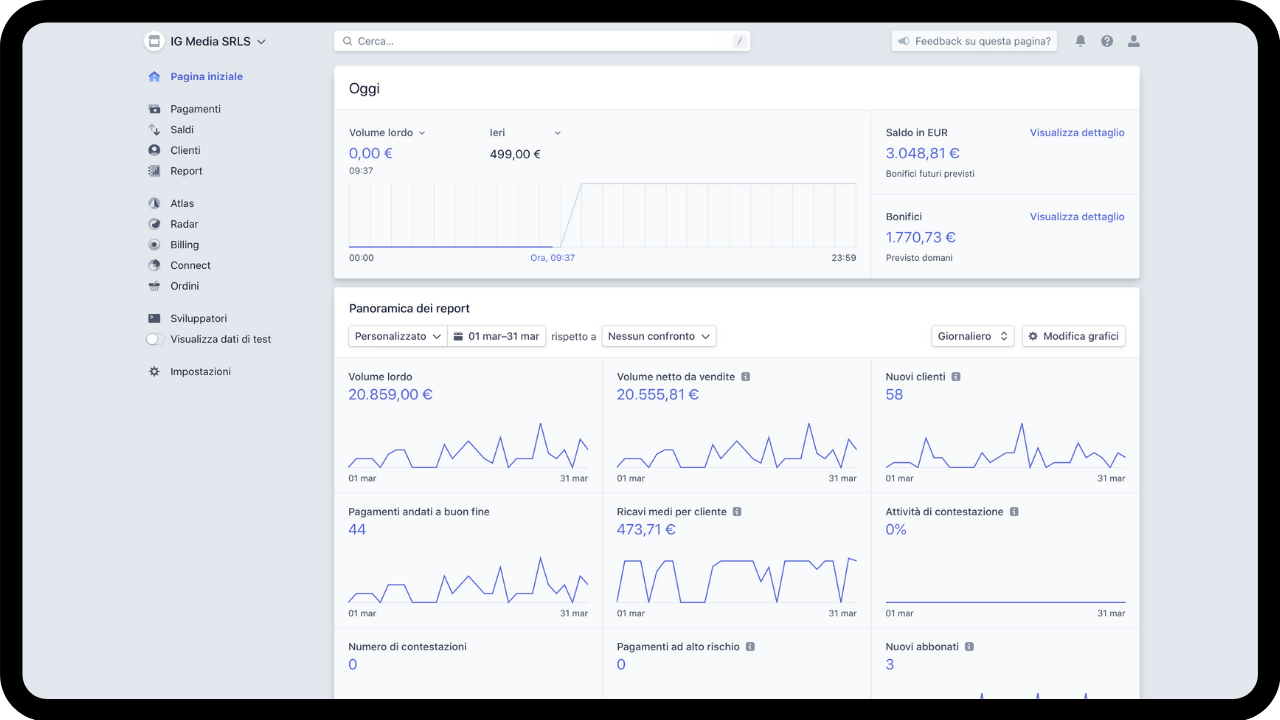Open Impostazioni in the sidebar
Image resolution: width=1280 pixels, height=720 pixels.
click(200, 371)
